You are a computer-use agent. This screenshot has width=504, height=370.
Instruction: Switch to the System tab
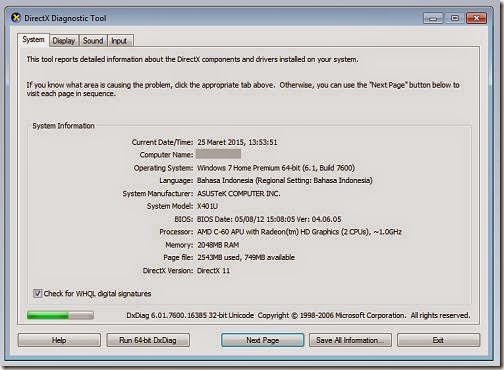[x=33, y=40]
